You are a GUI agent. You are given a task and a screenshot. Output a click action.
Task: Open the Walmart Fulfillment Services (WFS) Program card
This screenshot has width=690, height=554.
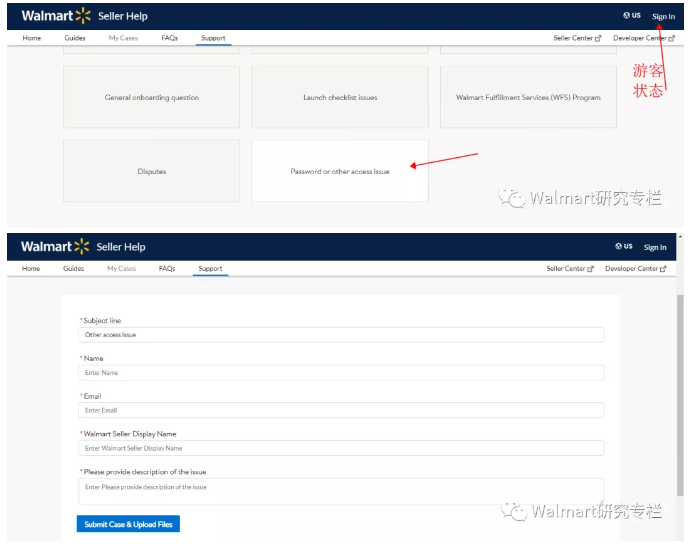tap(528, 98)
